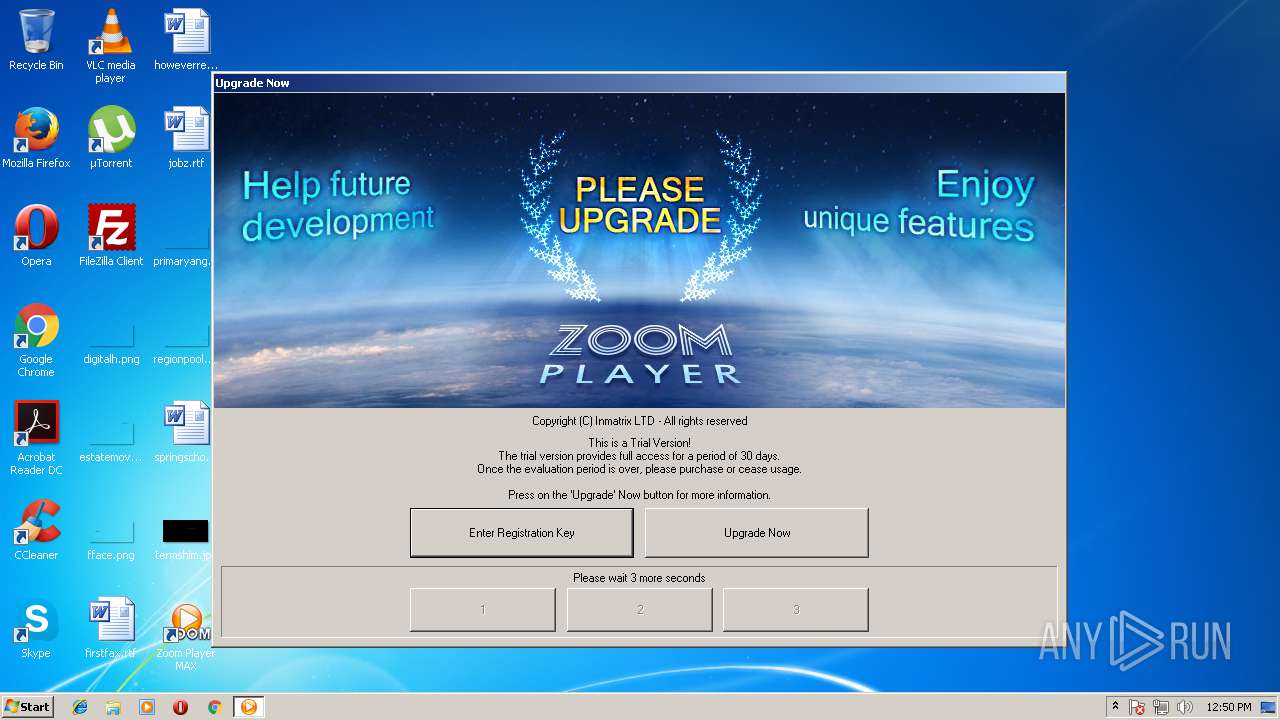
Task: Open Acrobat Reader DC shortcut
Action: pyautogui.click(x=36, y=438)
